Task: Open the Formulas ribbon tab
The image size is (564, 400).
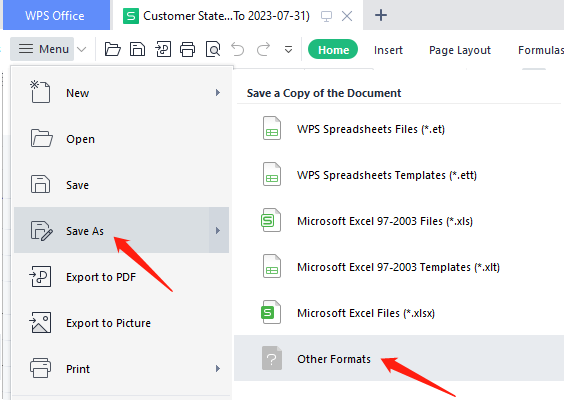Action: coord(541,50)
